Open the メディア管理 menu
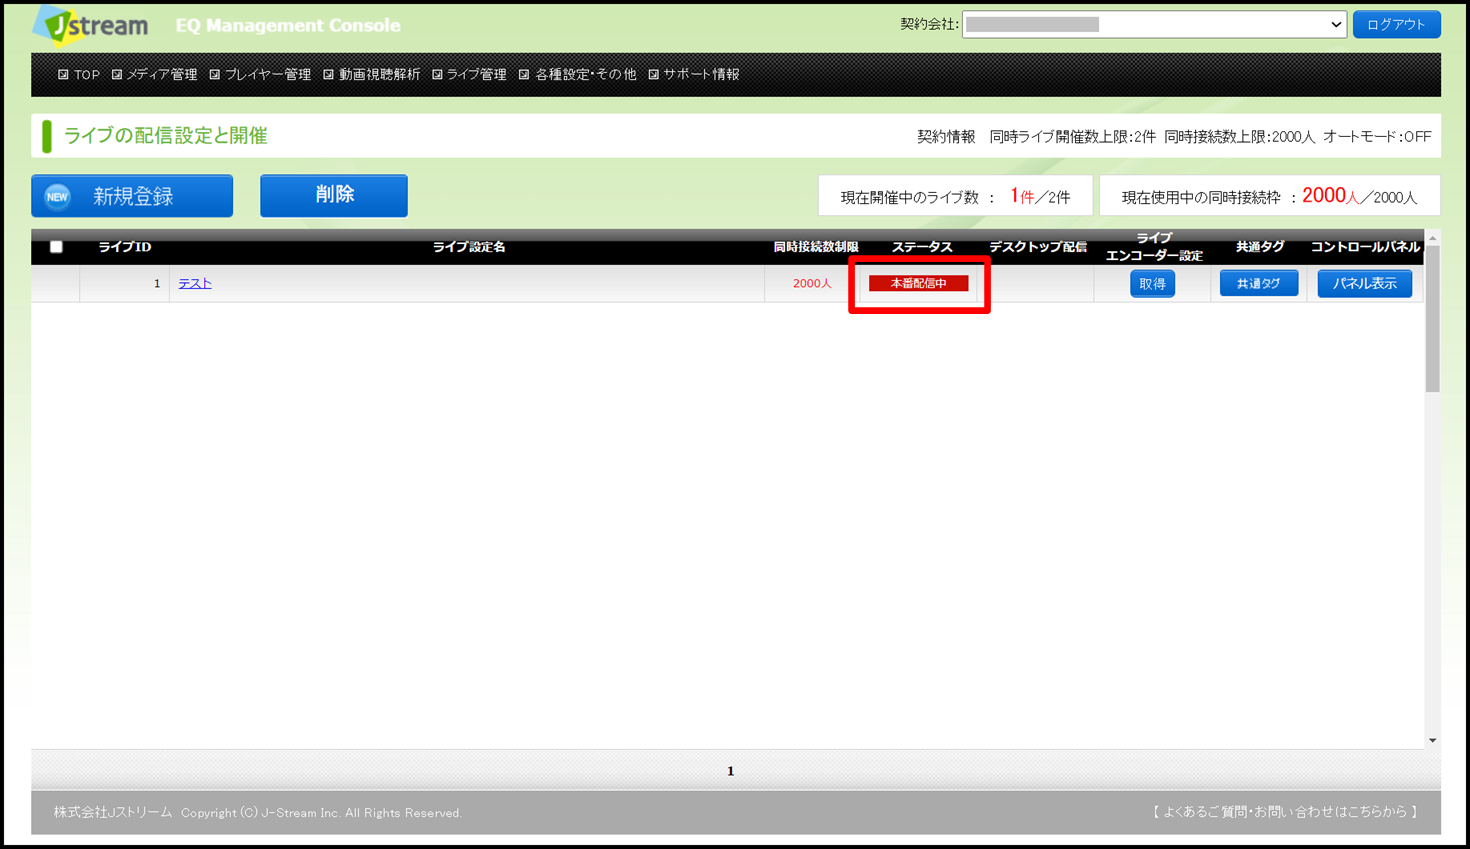Screen dimensions: 1470x849 (x=154, y=74)
